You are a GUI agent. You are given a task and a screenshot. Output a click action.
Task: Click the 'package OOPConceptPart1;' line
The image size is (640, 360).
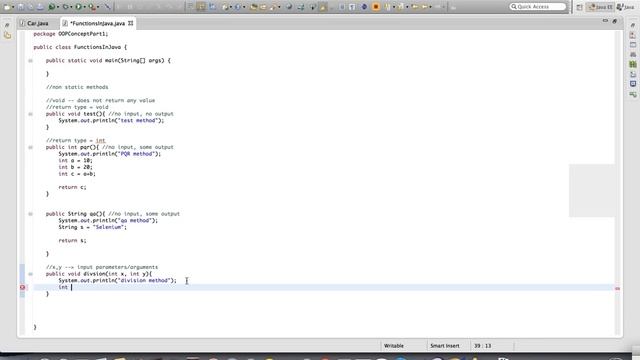pos(71,34)
